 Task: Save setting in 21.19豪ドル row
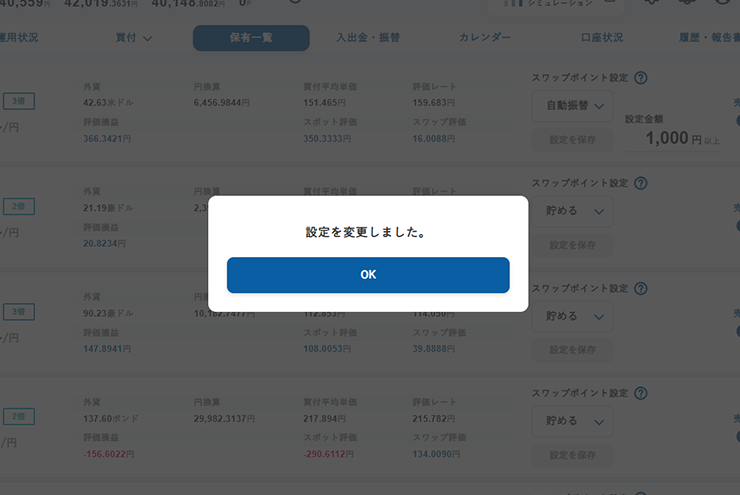[572, 245]
